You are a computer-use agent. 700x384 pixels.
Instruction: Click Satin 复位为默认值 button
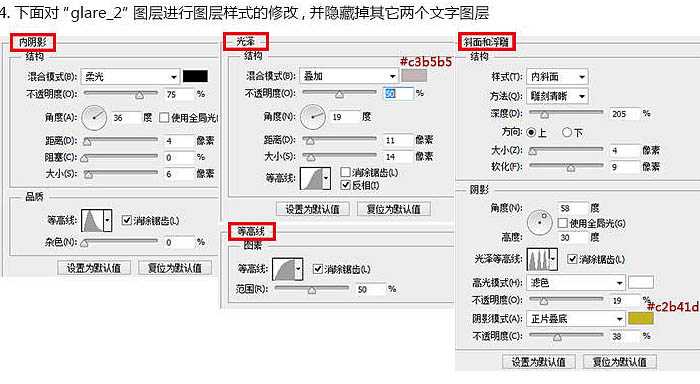coord(393,209)
